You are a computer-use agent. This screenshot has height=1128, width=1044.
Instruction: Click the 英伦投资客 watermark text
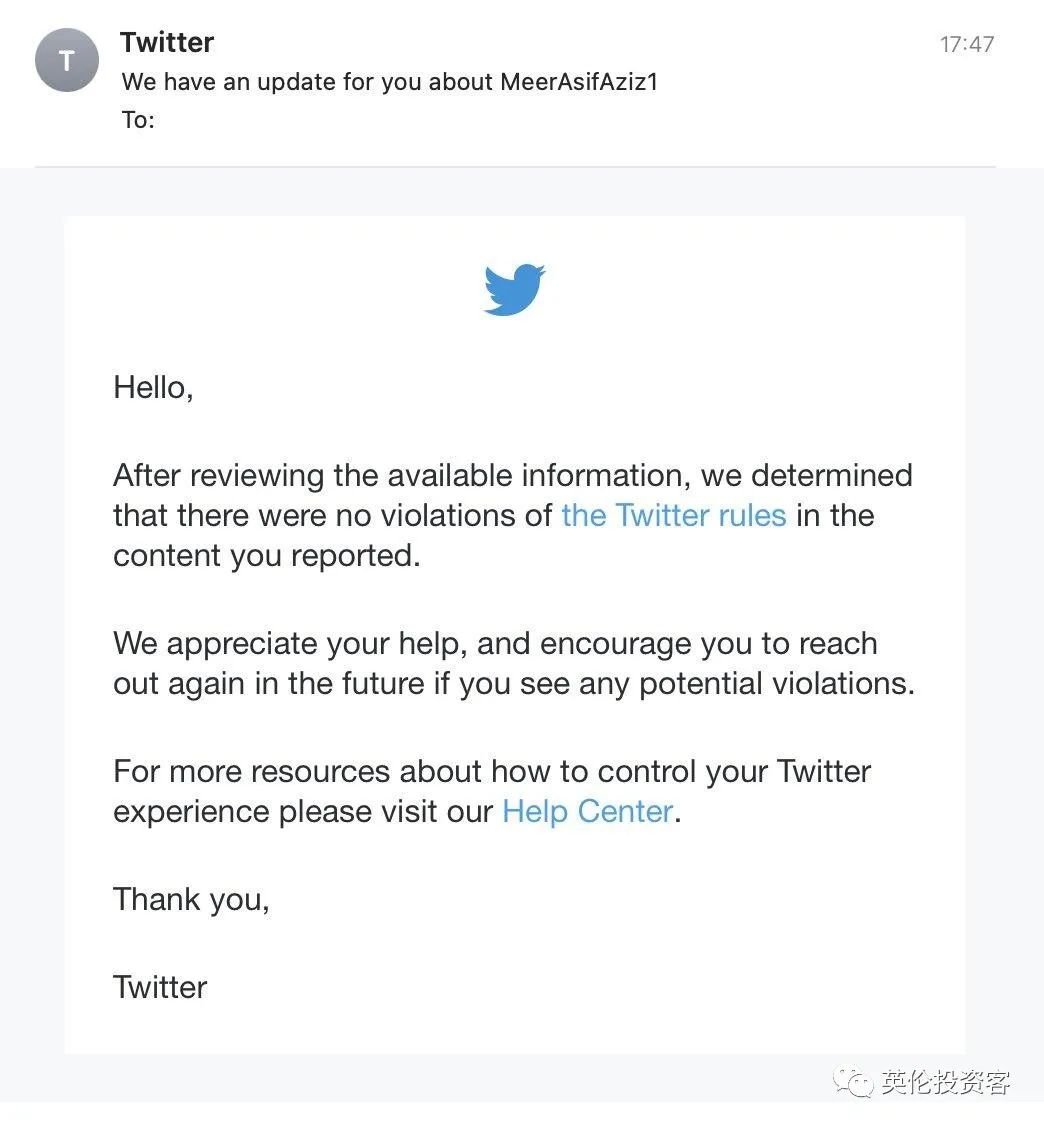pyautogui.click(x=945, y=1082)
